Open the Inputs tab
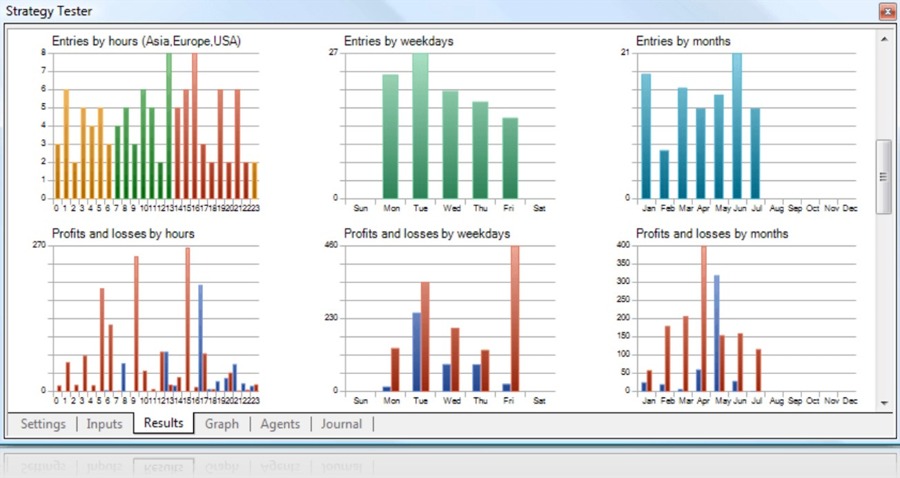900x478 pixels. [x=104, y=424]
